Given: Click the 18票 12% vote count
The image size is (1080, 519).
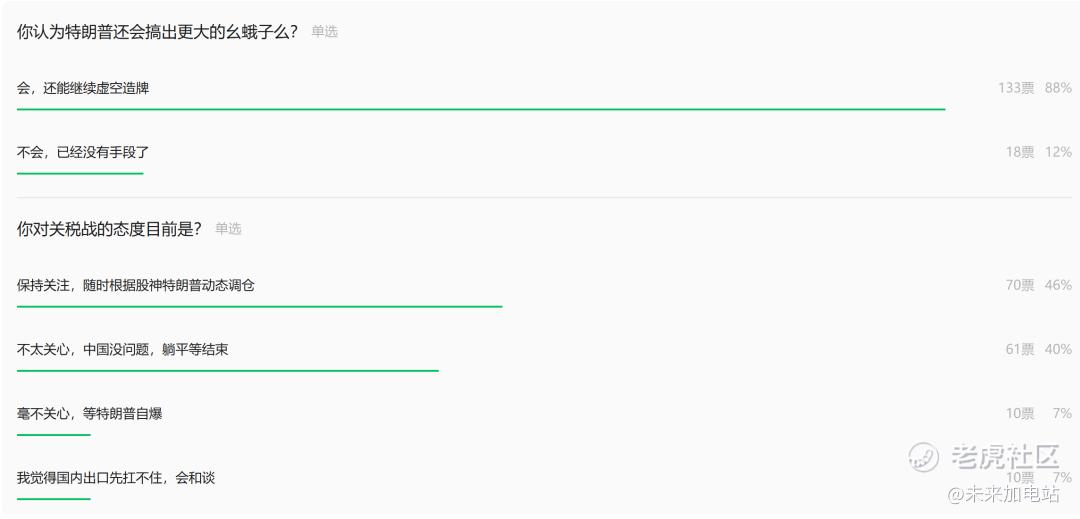Looking at the screenshot, I should pyautogui.click(x=1039, y=152).
